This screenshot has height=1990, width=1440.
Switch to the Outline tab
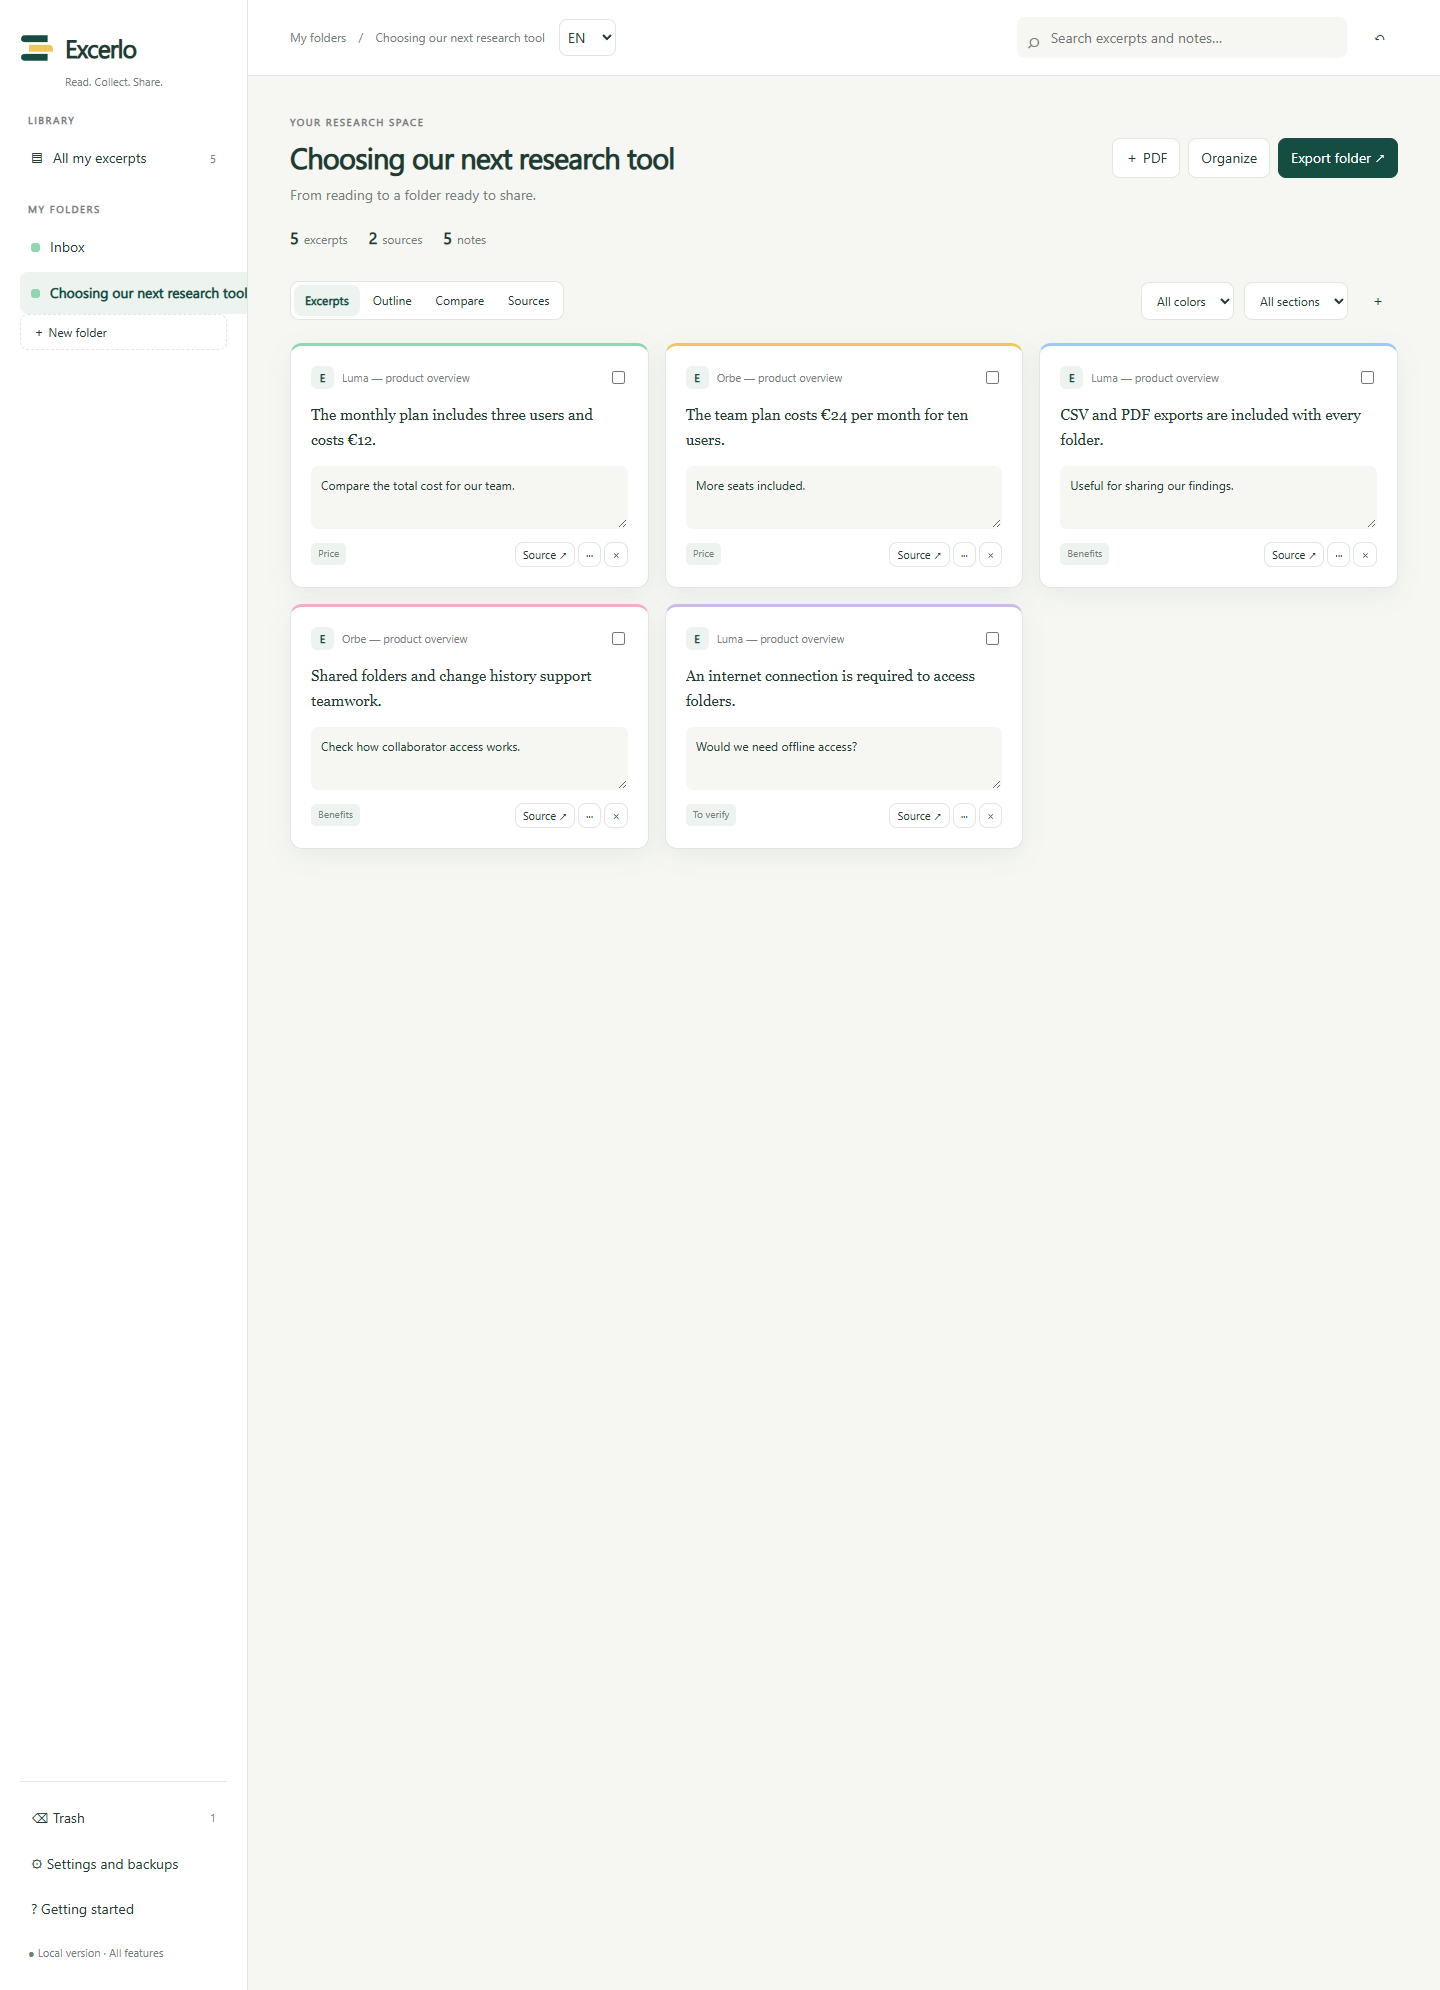[392, 301]
